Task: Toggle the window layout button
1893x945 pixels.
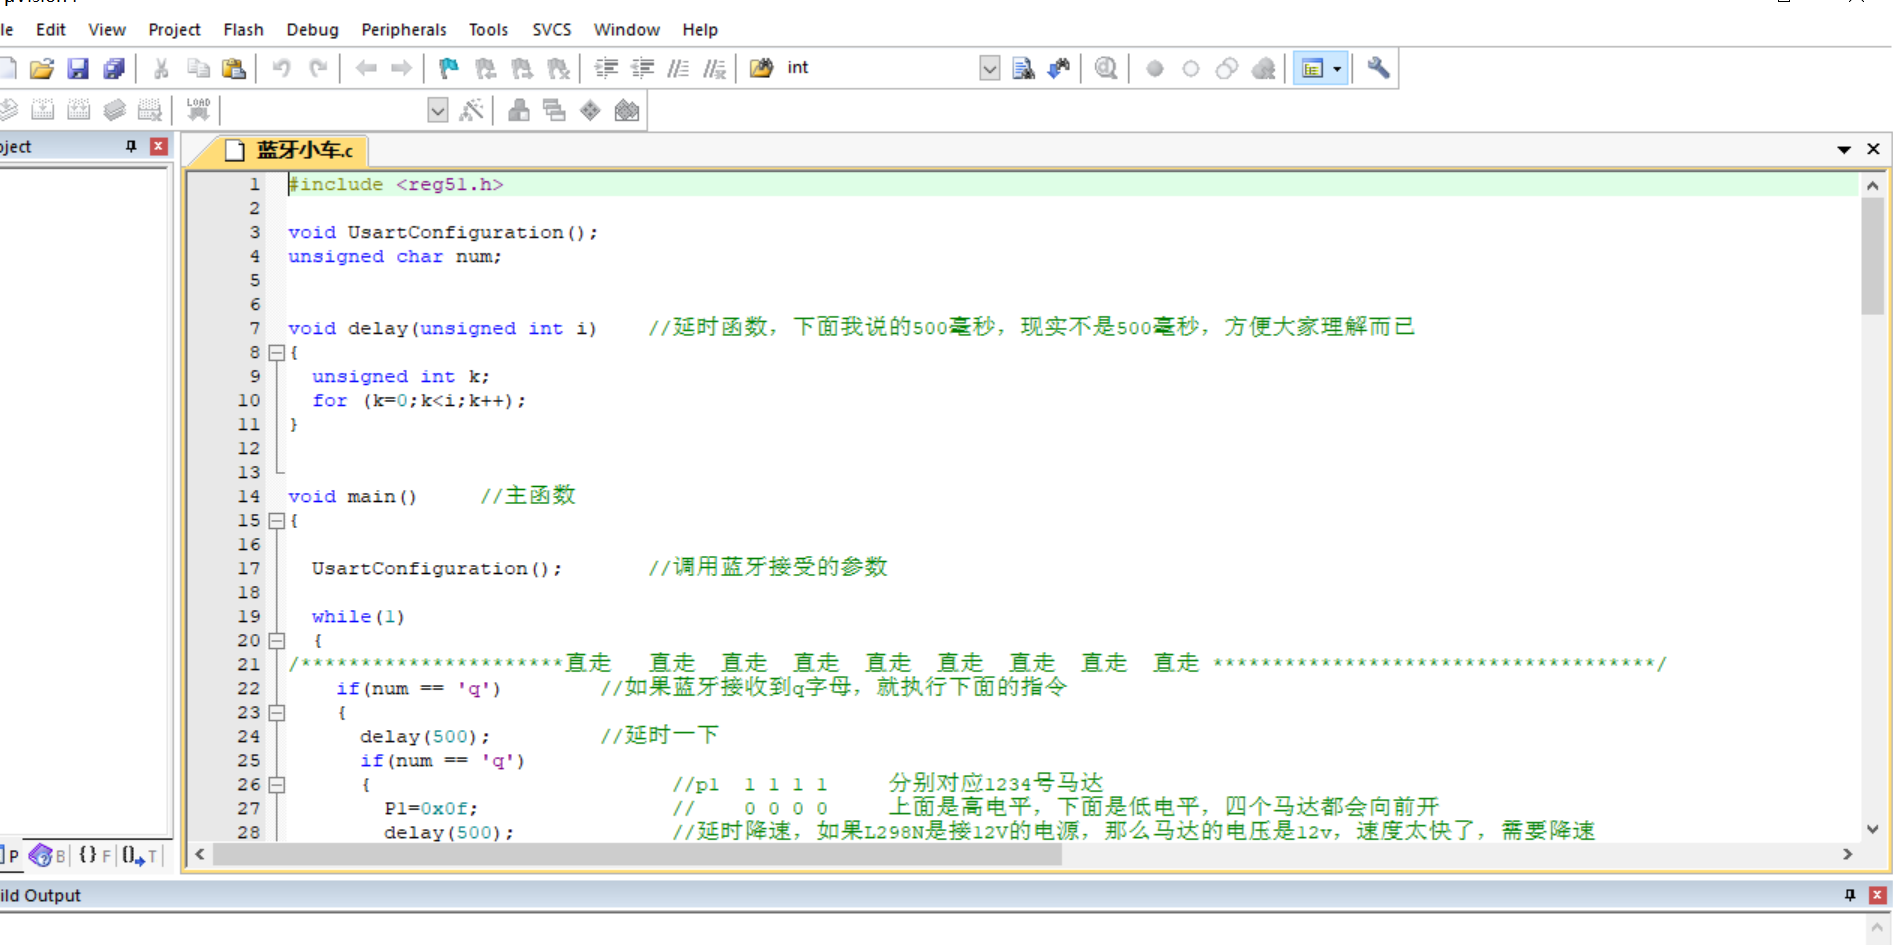Action: click(1312, 68)
